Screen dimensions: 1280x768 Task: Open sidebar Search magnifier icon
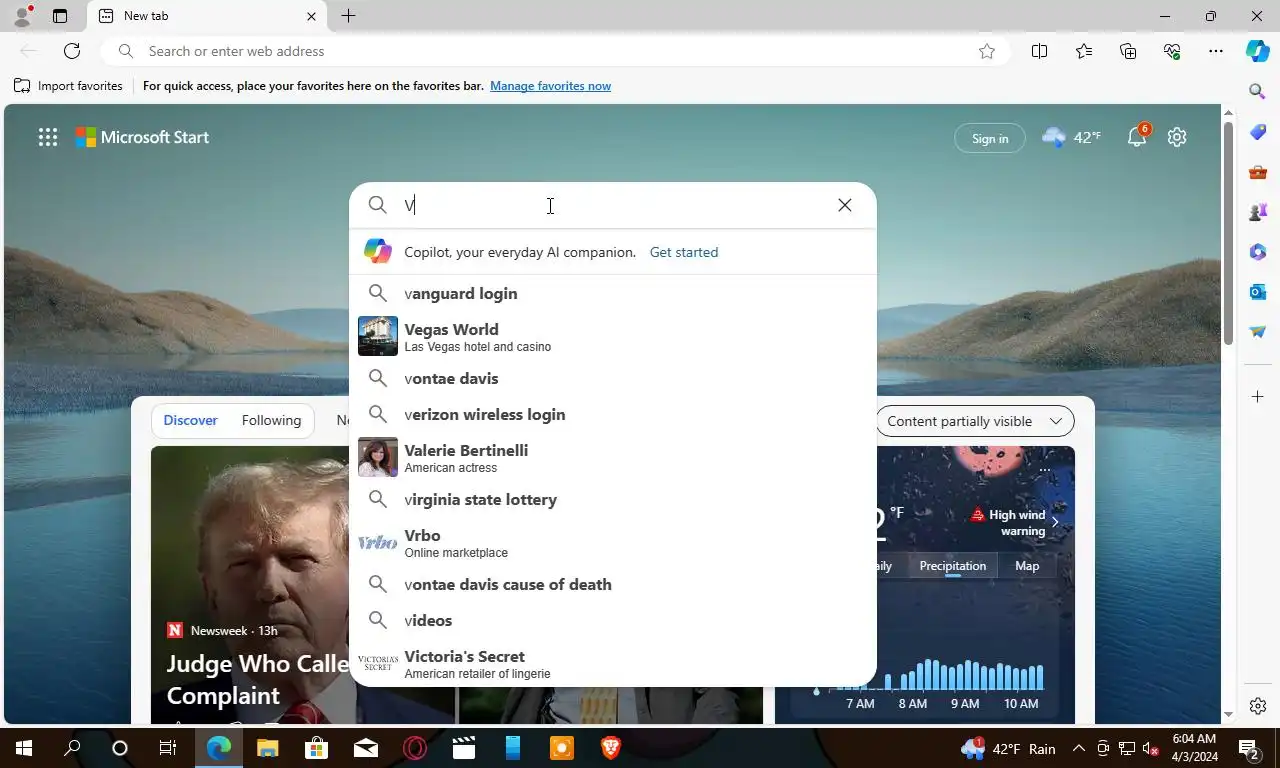click(x=1258, y=92)
